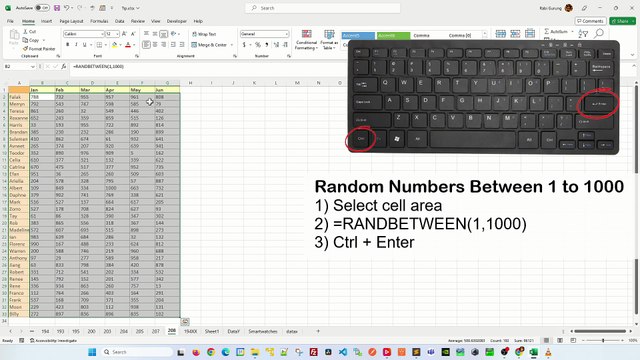Open the Developer ribbon tab
The height and width of the screenshot is (360, 640).
click(177, 21)
